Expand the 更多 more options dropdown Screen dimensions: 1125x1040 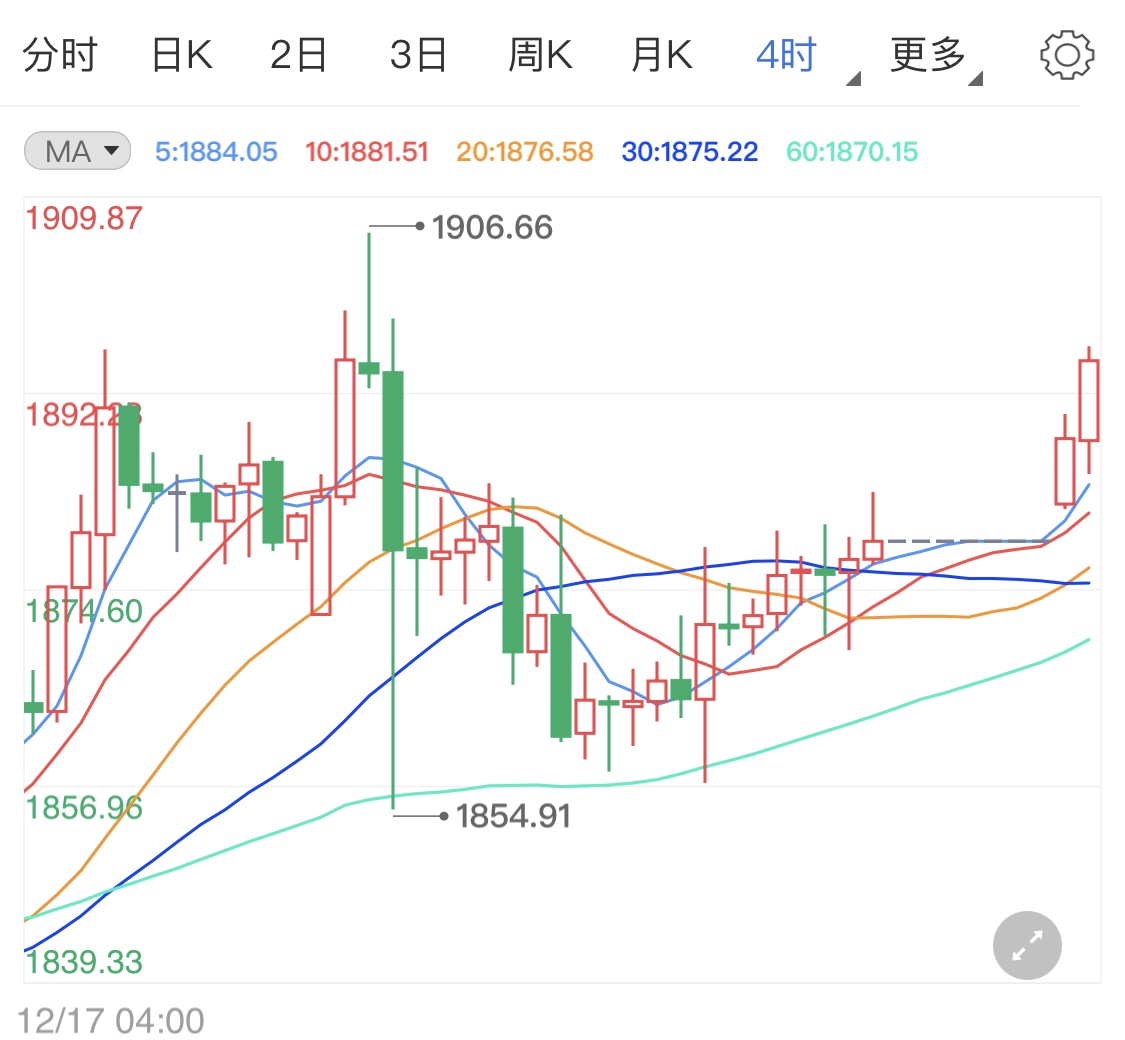coord(935,57)
